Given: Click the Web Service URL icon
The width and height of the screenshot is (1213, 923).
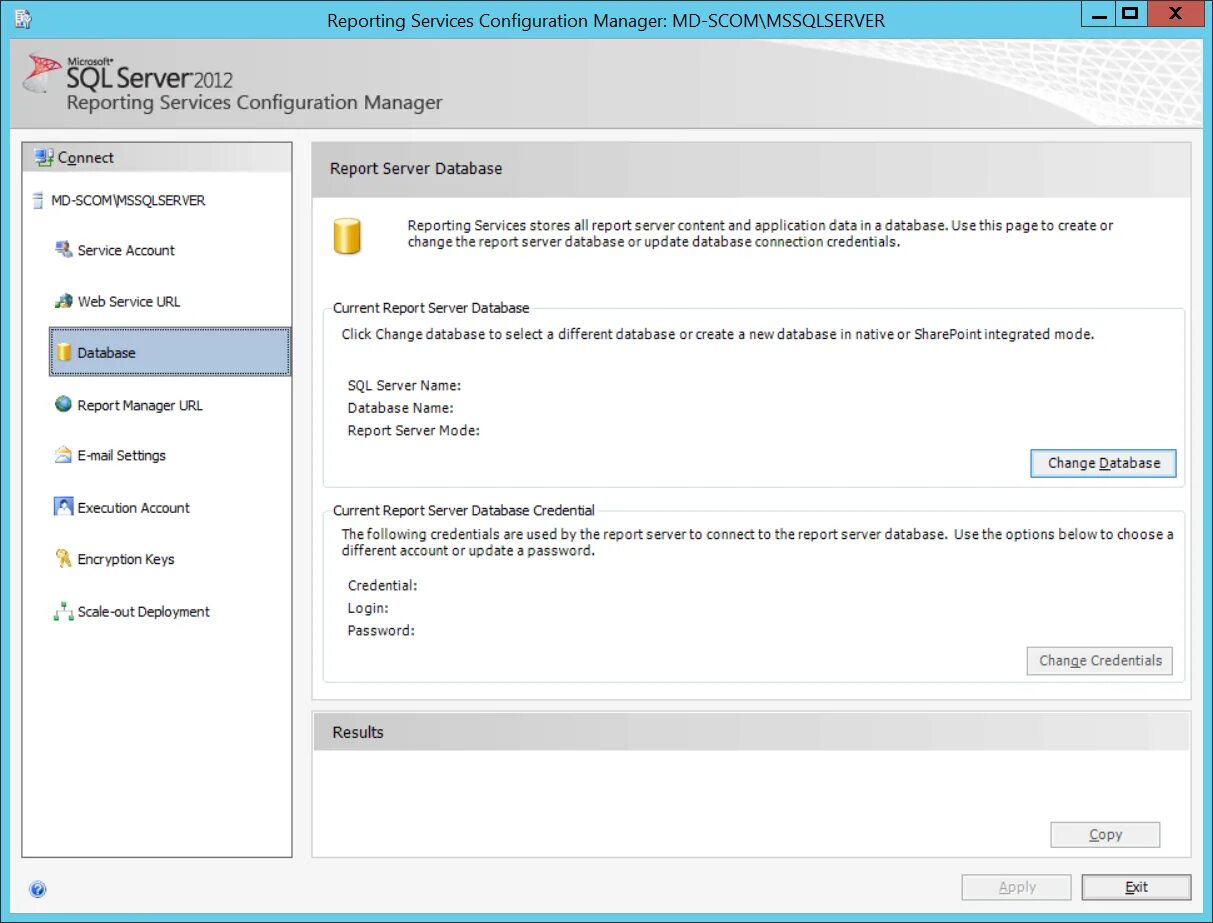Looking at the screenshot, I should 63,301.
